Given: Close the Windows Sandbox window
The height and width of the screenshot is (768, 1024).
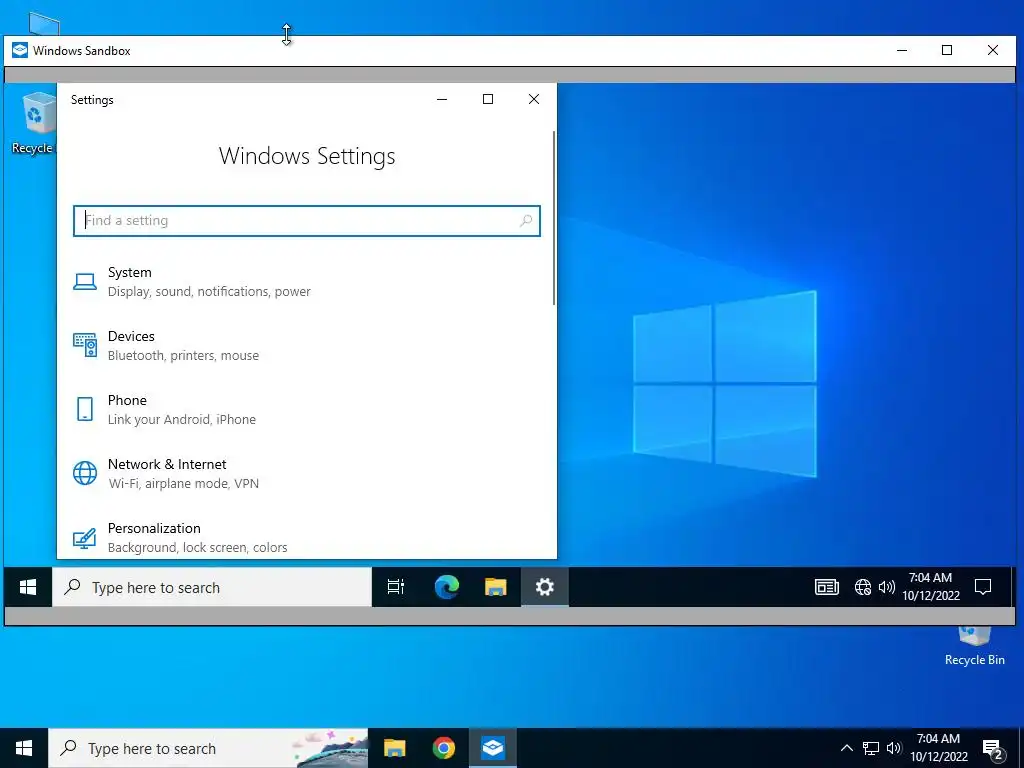Looking at the screenshot, I should [x=993, y=50].
